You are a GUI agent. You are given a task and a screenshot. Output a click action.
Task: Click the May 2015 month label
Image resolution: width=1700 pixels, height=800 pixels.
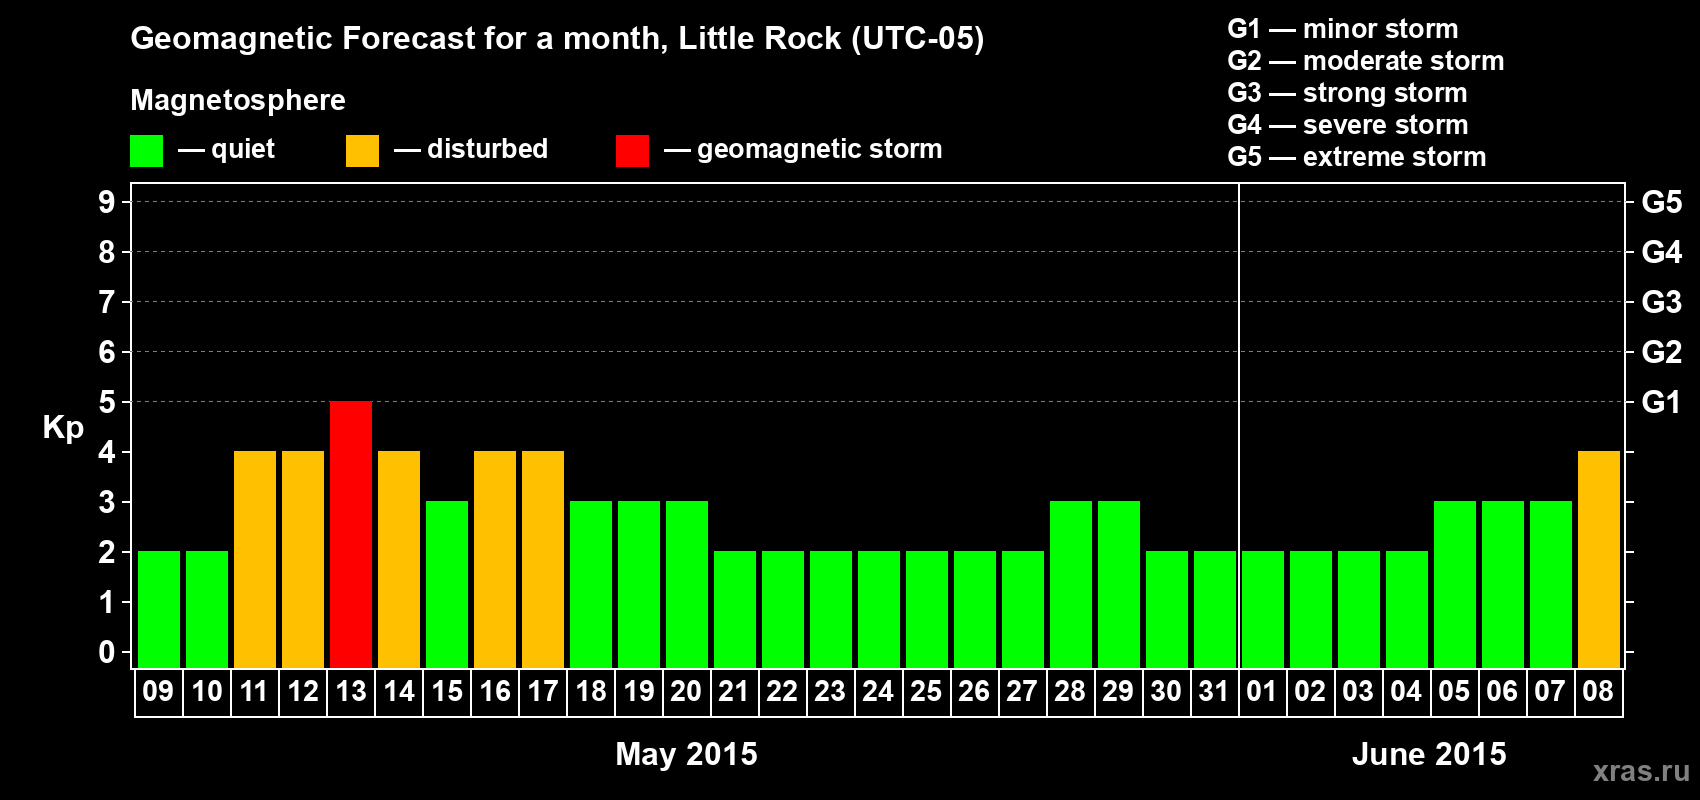(x=687, y=754)
